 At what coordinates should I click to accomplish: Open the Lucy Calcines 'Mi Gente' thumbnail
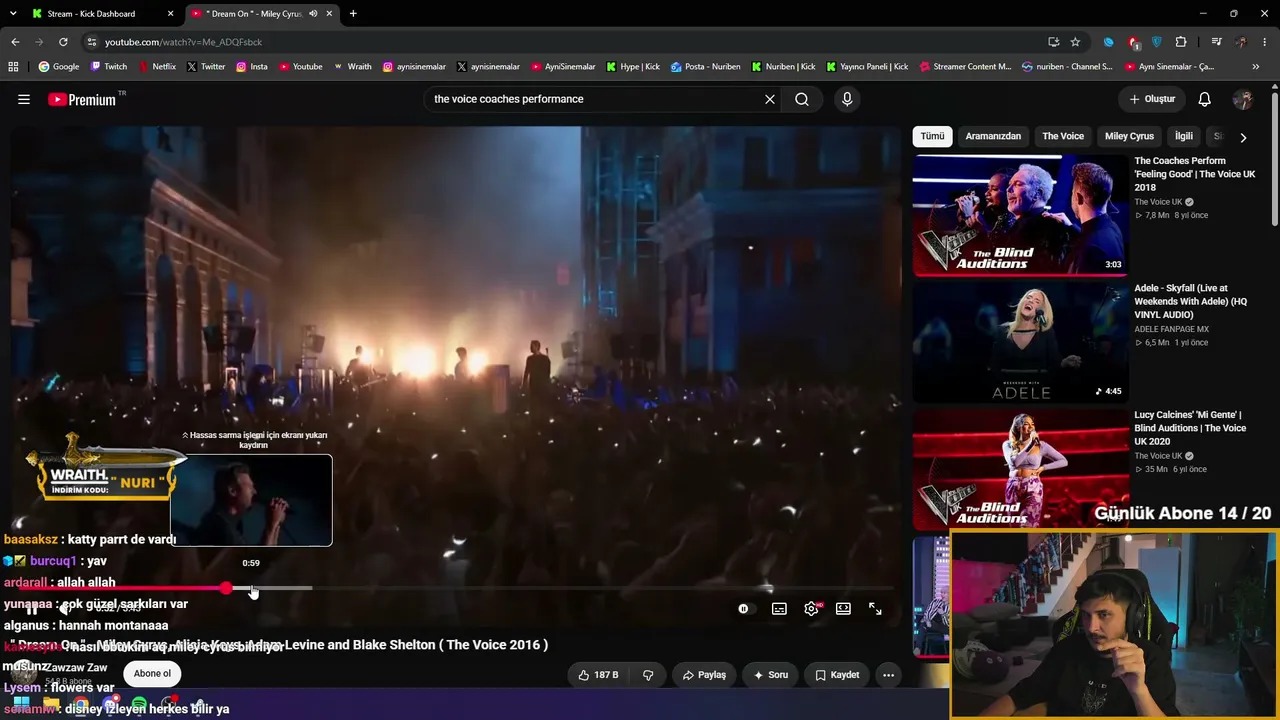point(1020,469)
